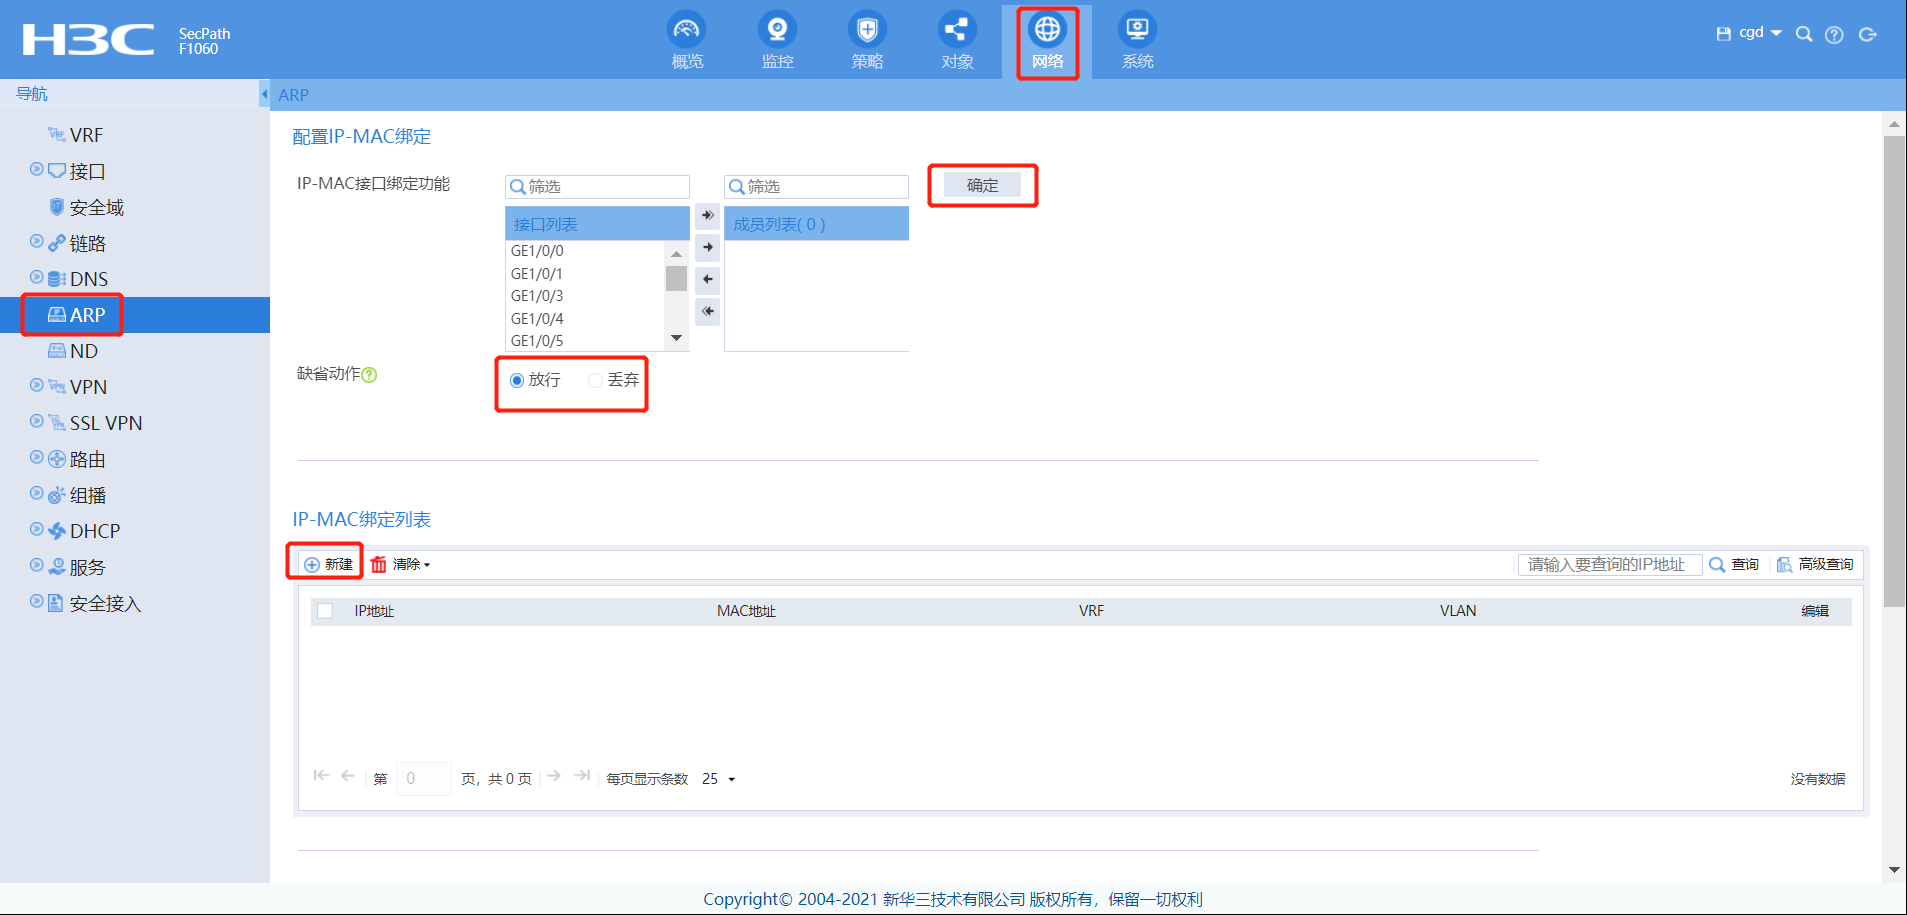Click the remove-selected single left arrow
This screenshot has width=1907, height=915.
click(x=707, y=279)
